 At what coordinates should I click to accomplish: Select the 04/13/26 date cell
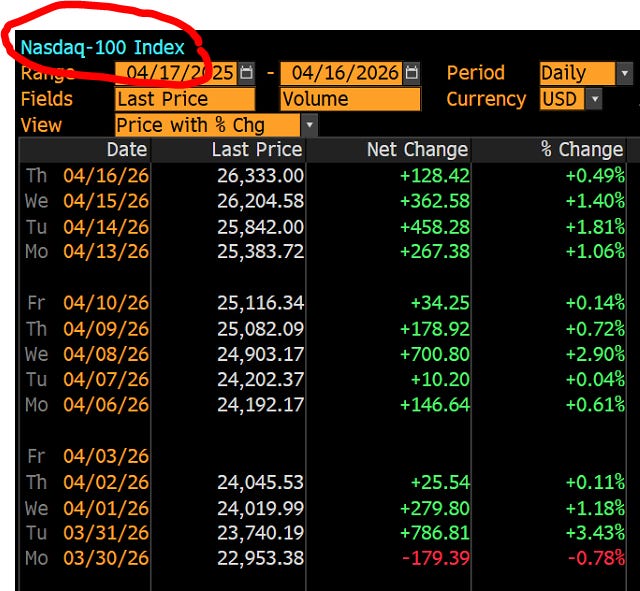[x=106, y=251]
